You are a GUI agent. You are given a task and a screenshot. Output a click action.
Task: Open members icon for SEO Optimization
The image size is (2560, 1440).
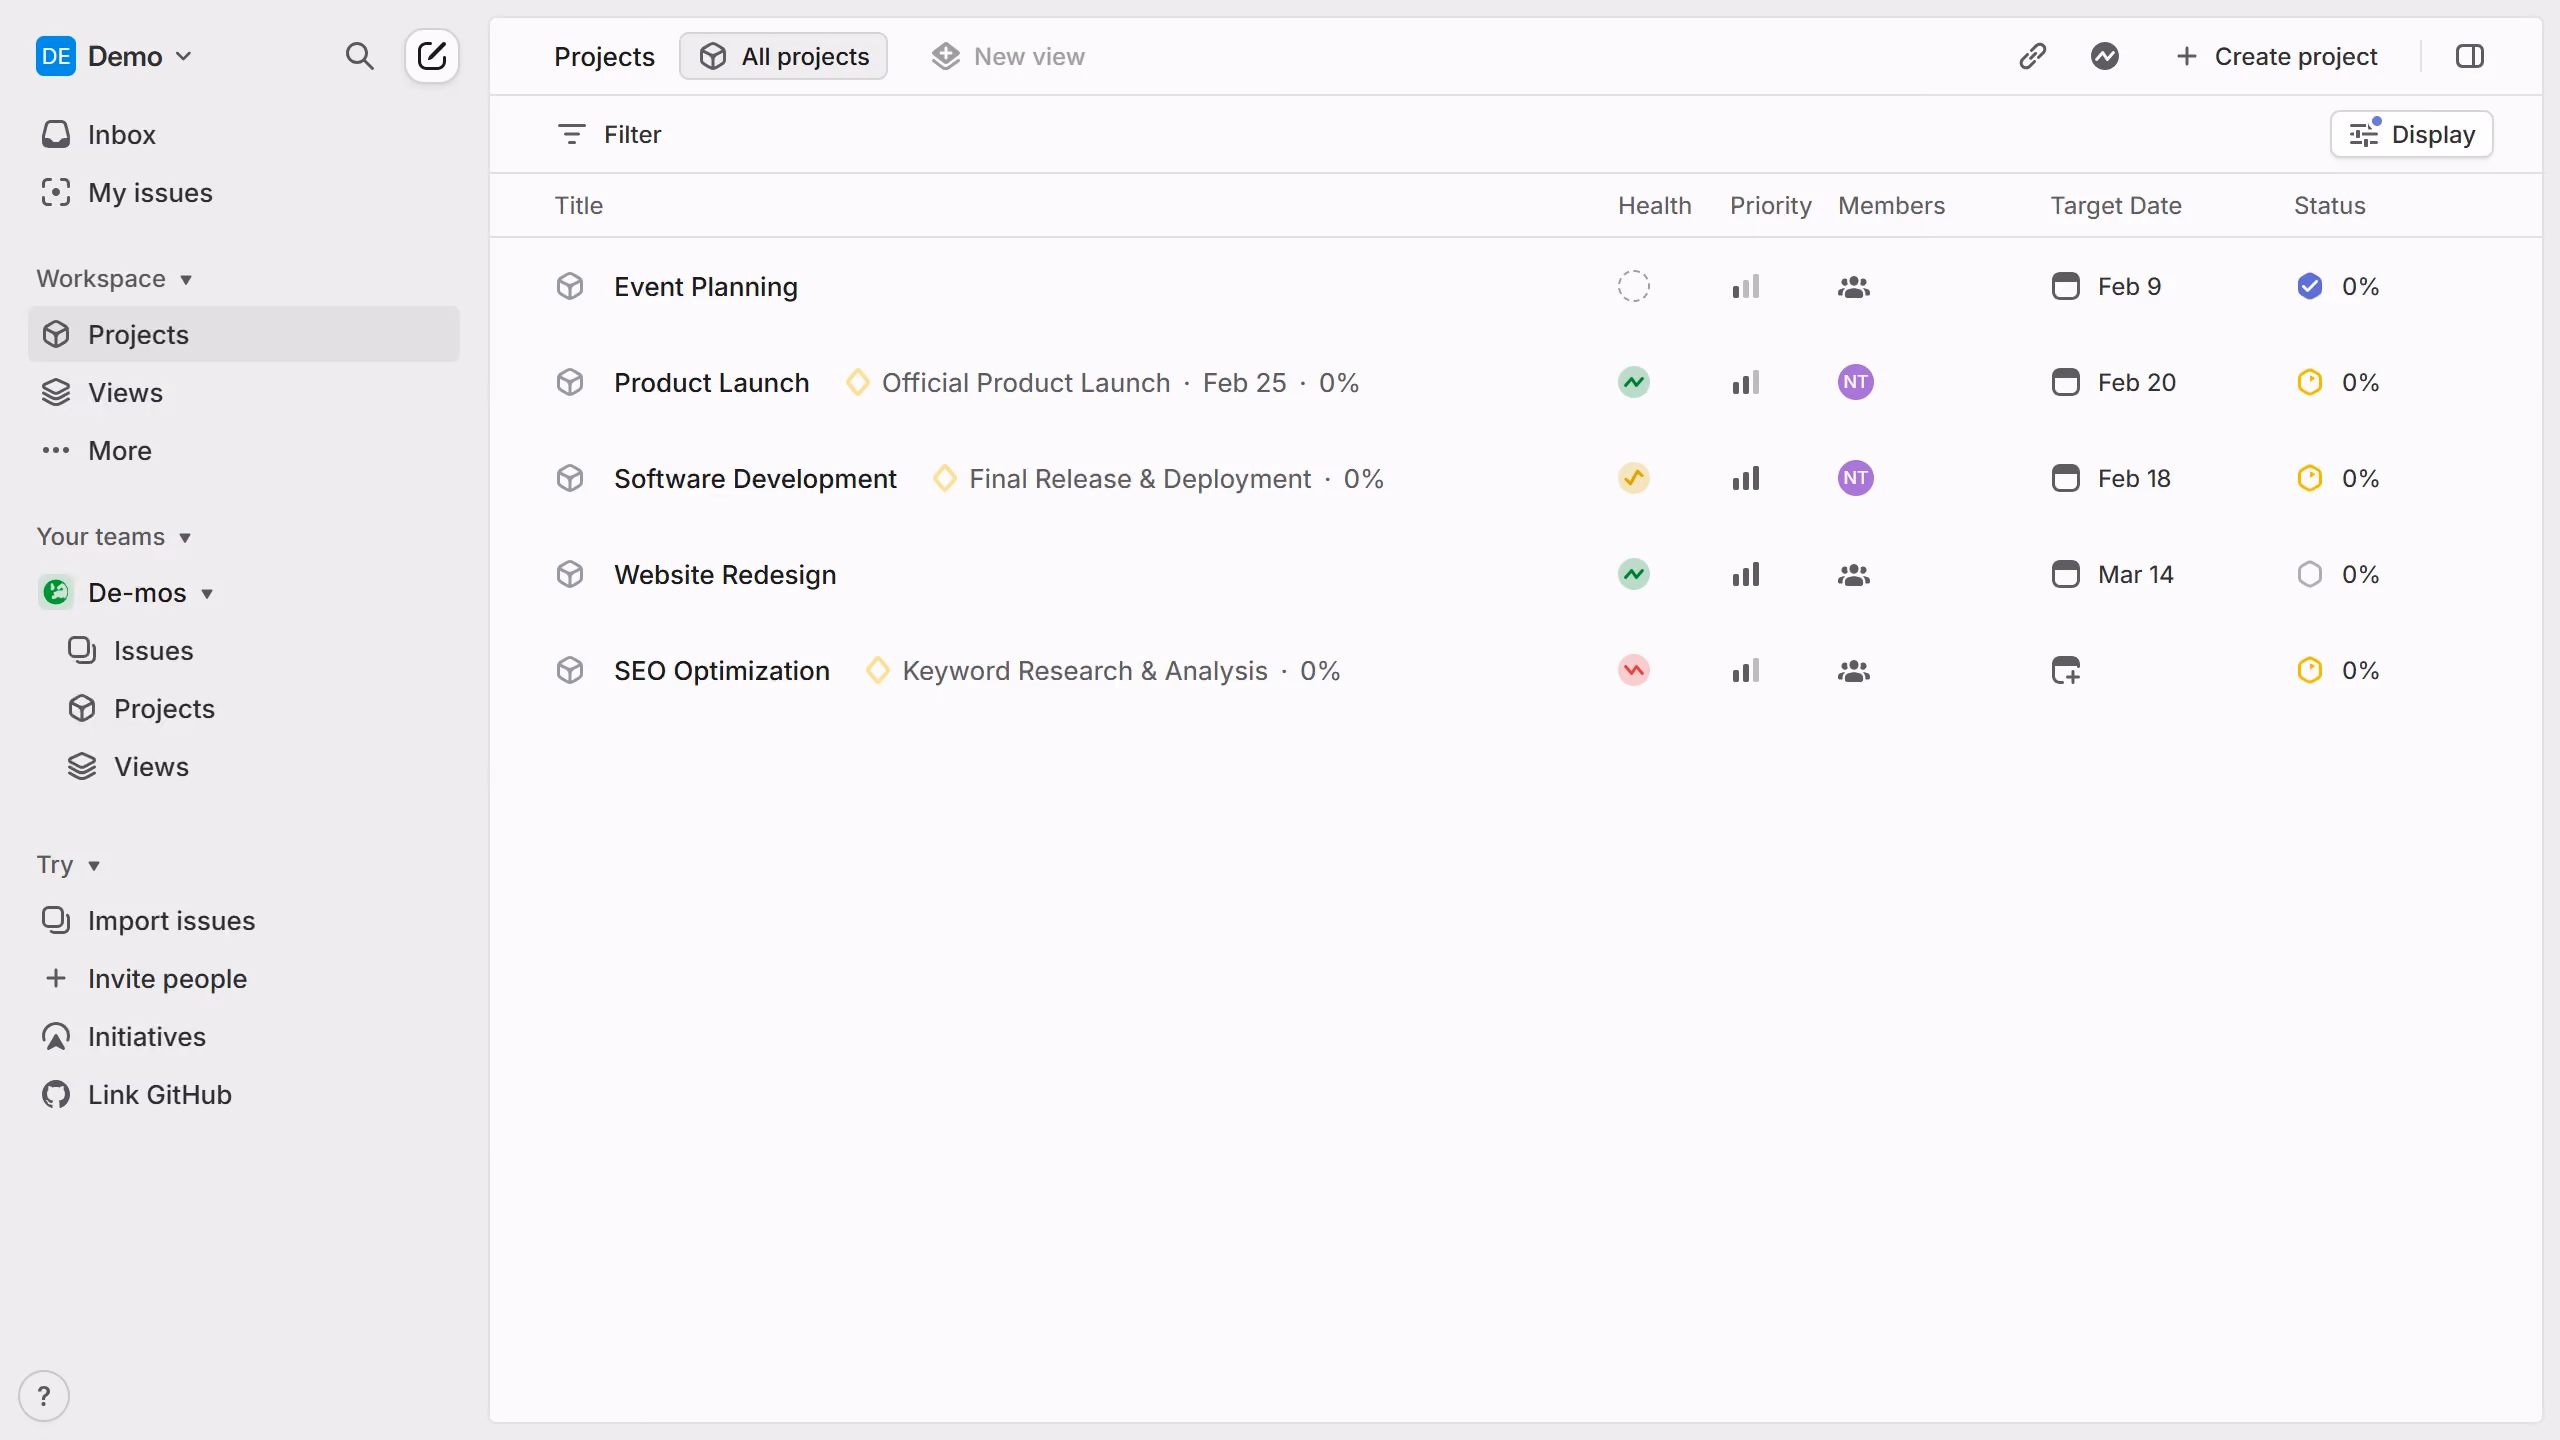[x=1854, y=671]
